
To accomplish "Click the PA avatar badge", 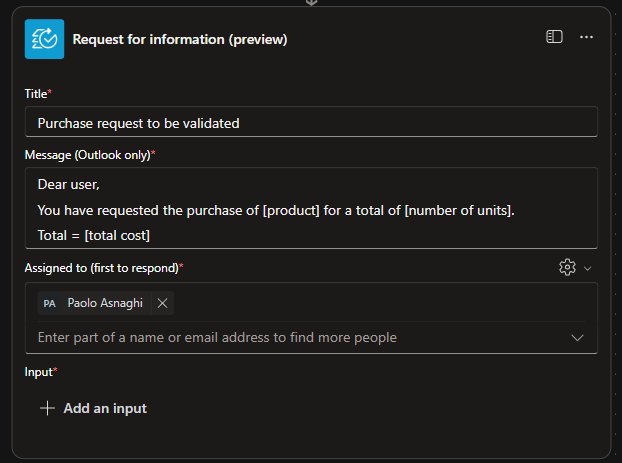I will pos(49,303).
